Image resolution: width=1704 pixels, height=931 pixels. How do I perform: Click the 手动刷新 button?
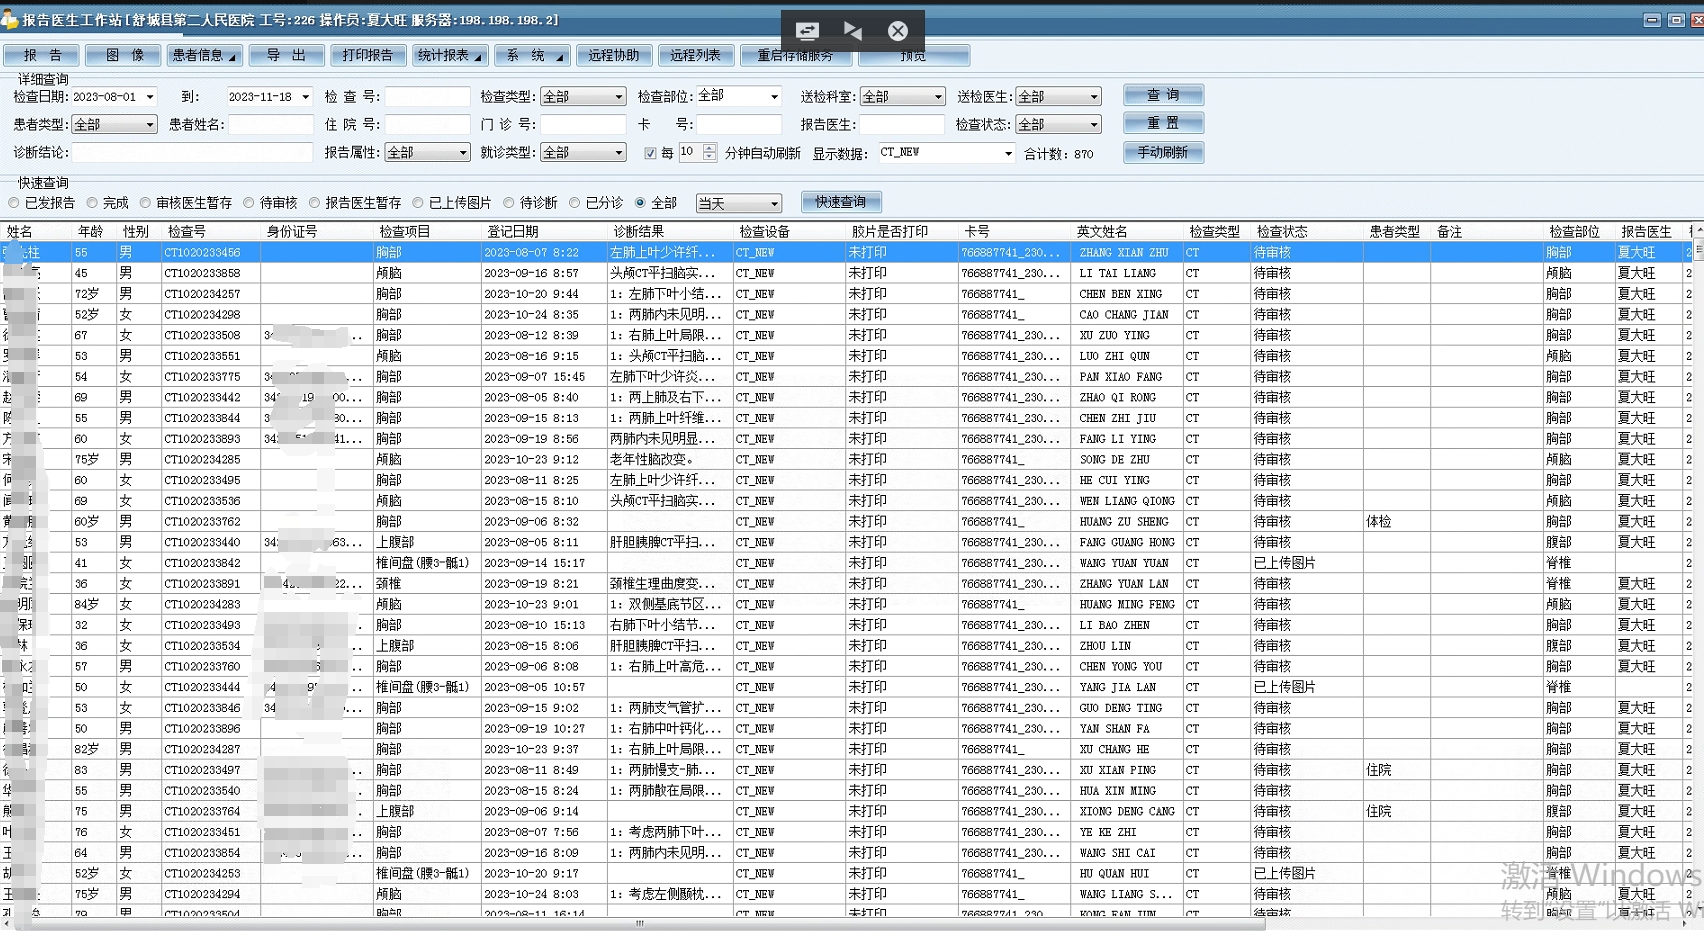[1163, 152]
